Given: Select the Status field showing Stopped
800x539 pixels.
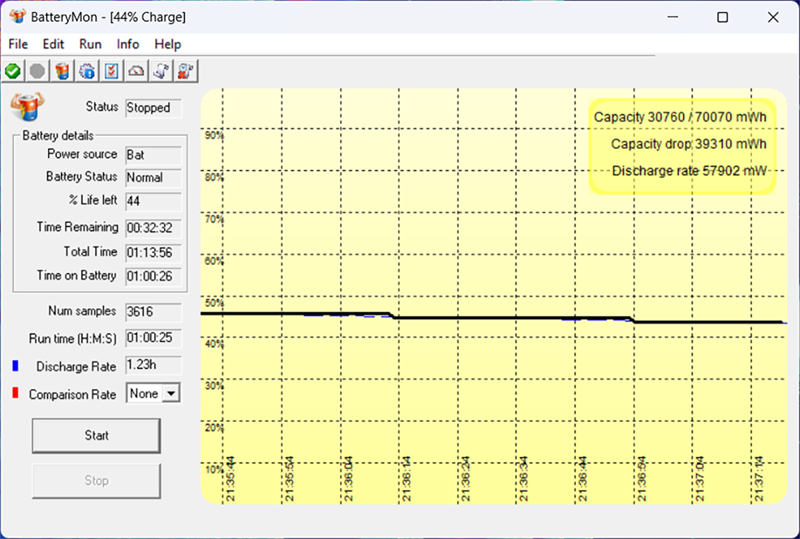Looking at the screenshot, I should click(x=153, y=108).
